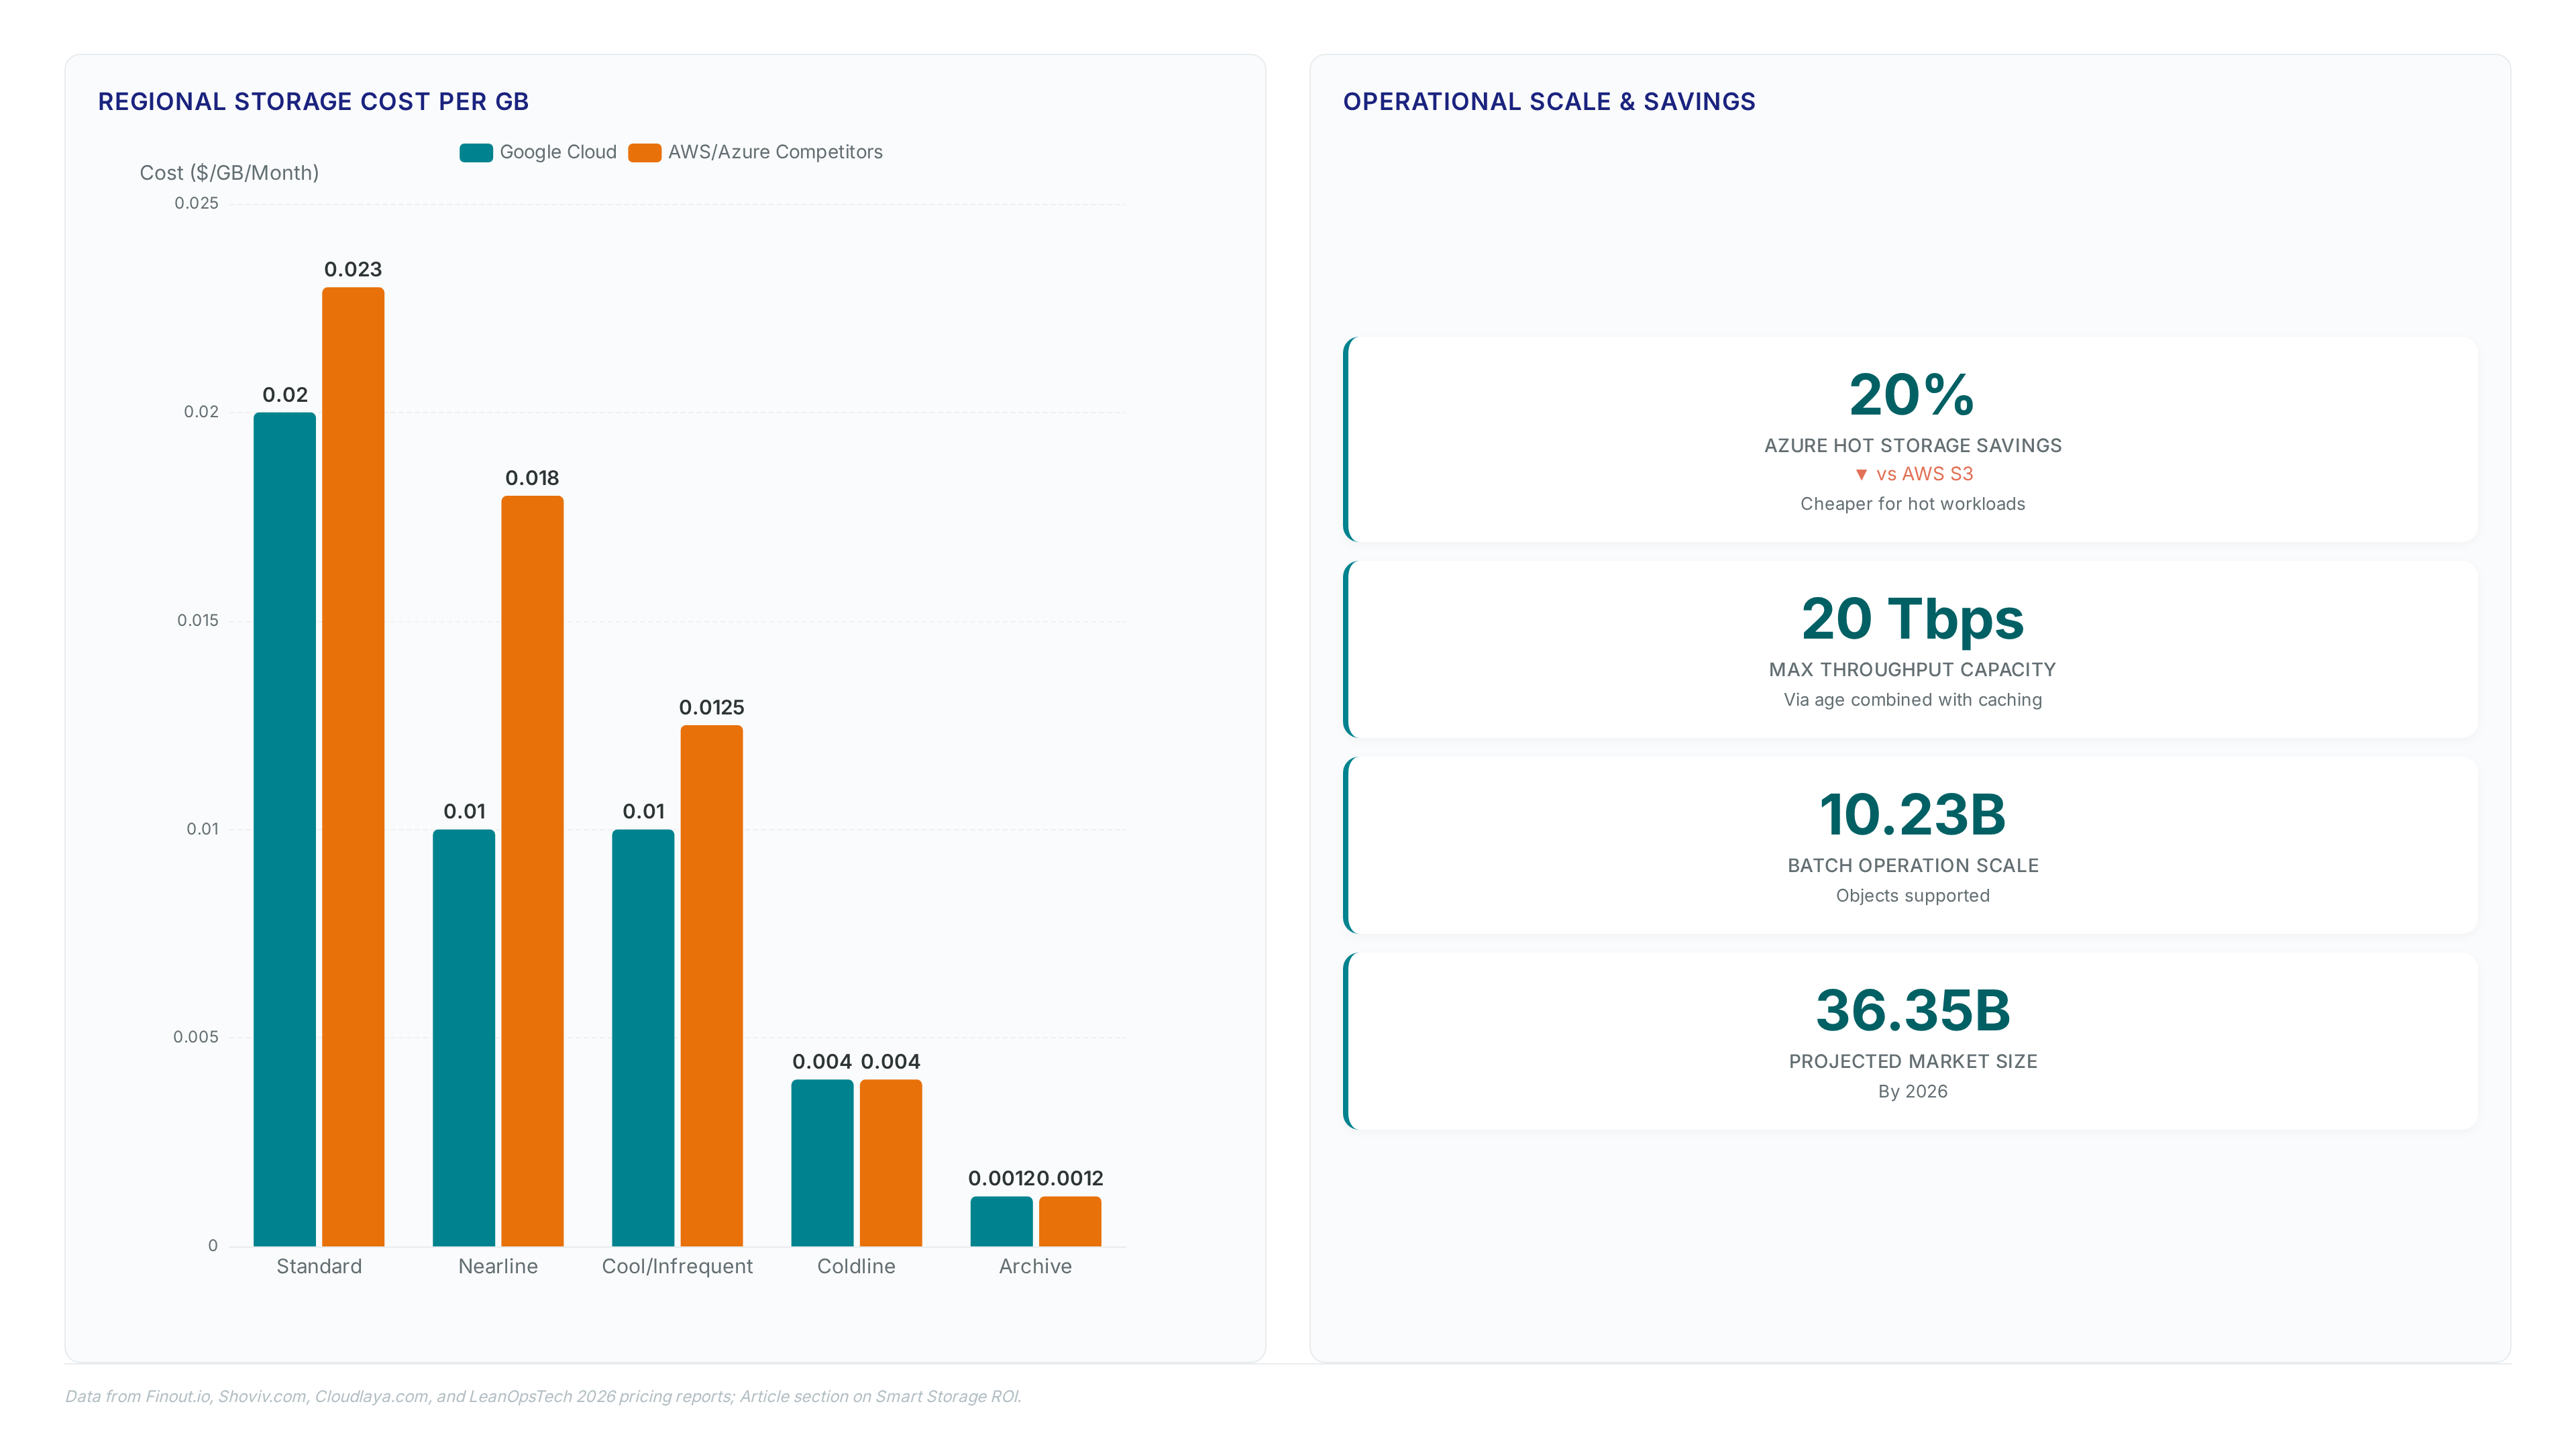Click the By 2026 caption

[x=1912, y=1092]
